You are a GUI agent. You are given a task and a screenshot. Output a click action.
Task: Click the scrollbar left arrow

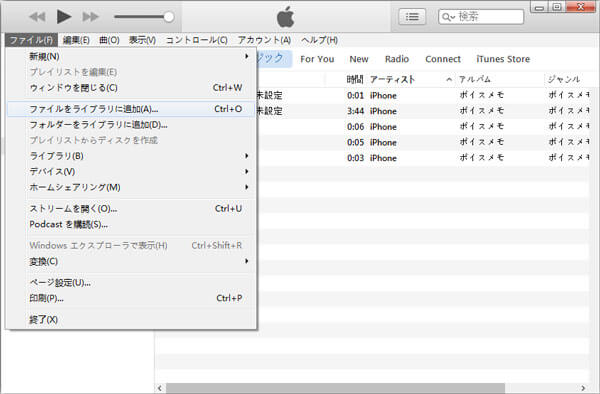point(160,388)
